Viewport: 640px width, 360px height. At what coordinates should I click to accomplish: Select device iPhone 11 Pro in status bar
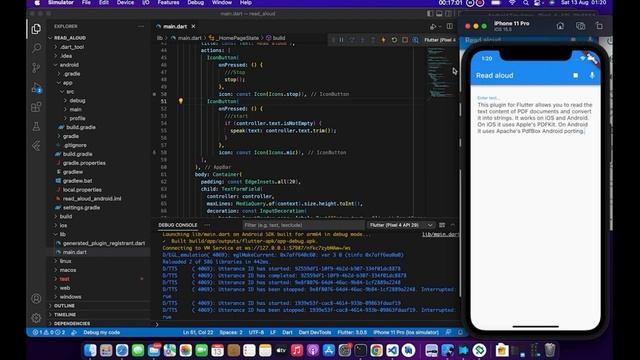406,332
